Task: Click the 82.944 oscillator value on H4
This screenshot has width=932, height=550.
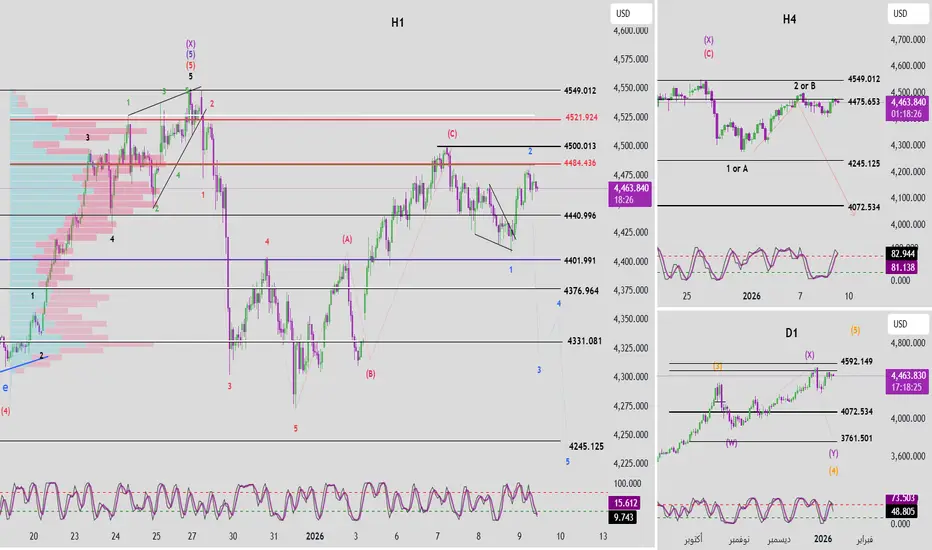Action: (902, 254)
